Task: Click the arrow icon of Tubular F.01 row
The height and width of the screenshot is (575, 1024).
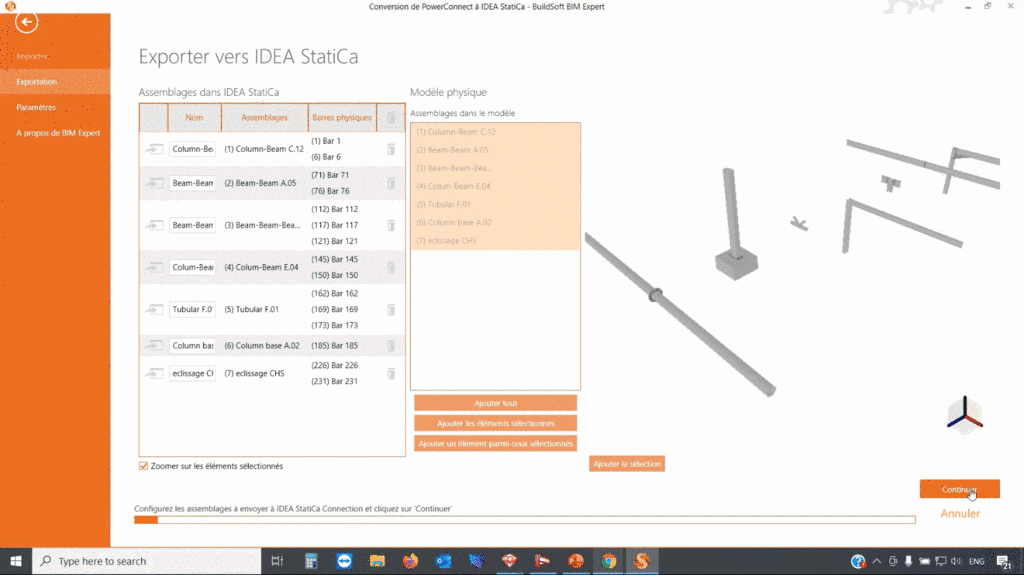Action: (x=154, y=309)
